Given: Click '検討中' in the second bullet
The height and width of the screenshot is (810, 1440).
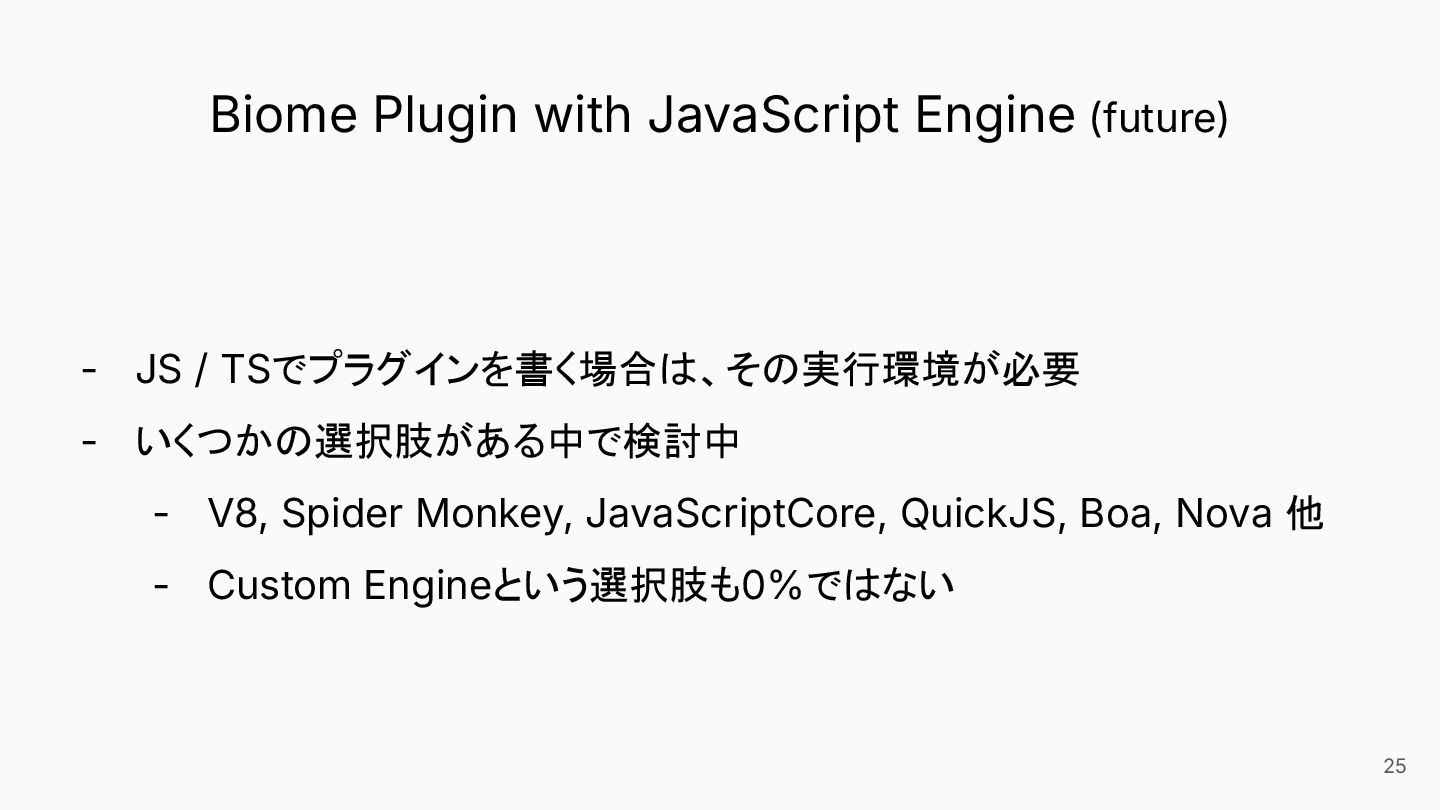Looking at the screenshot, I should [x=681, y=441].
